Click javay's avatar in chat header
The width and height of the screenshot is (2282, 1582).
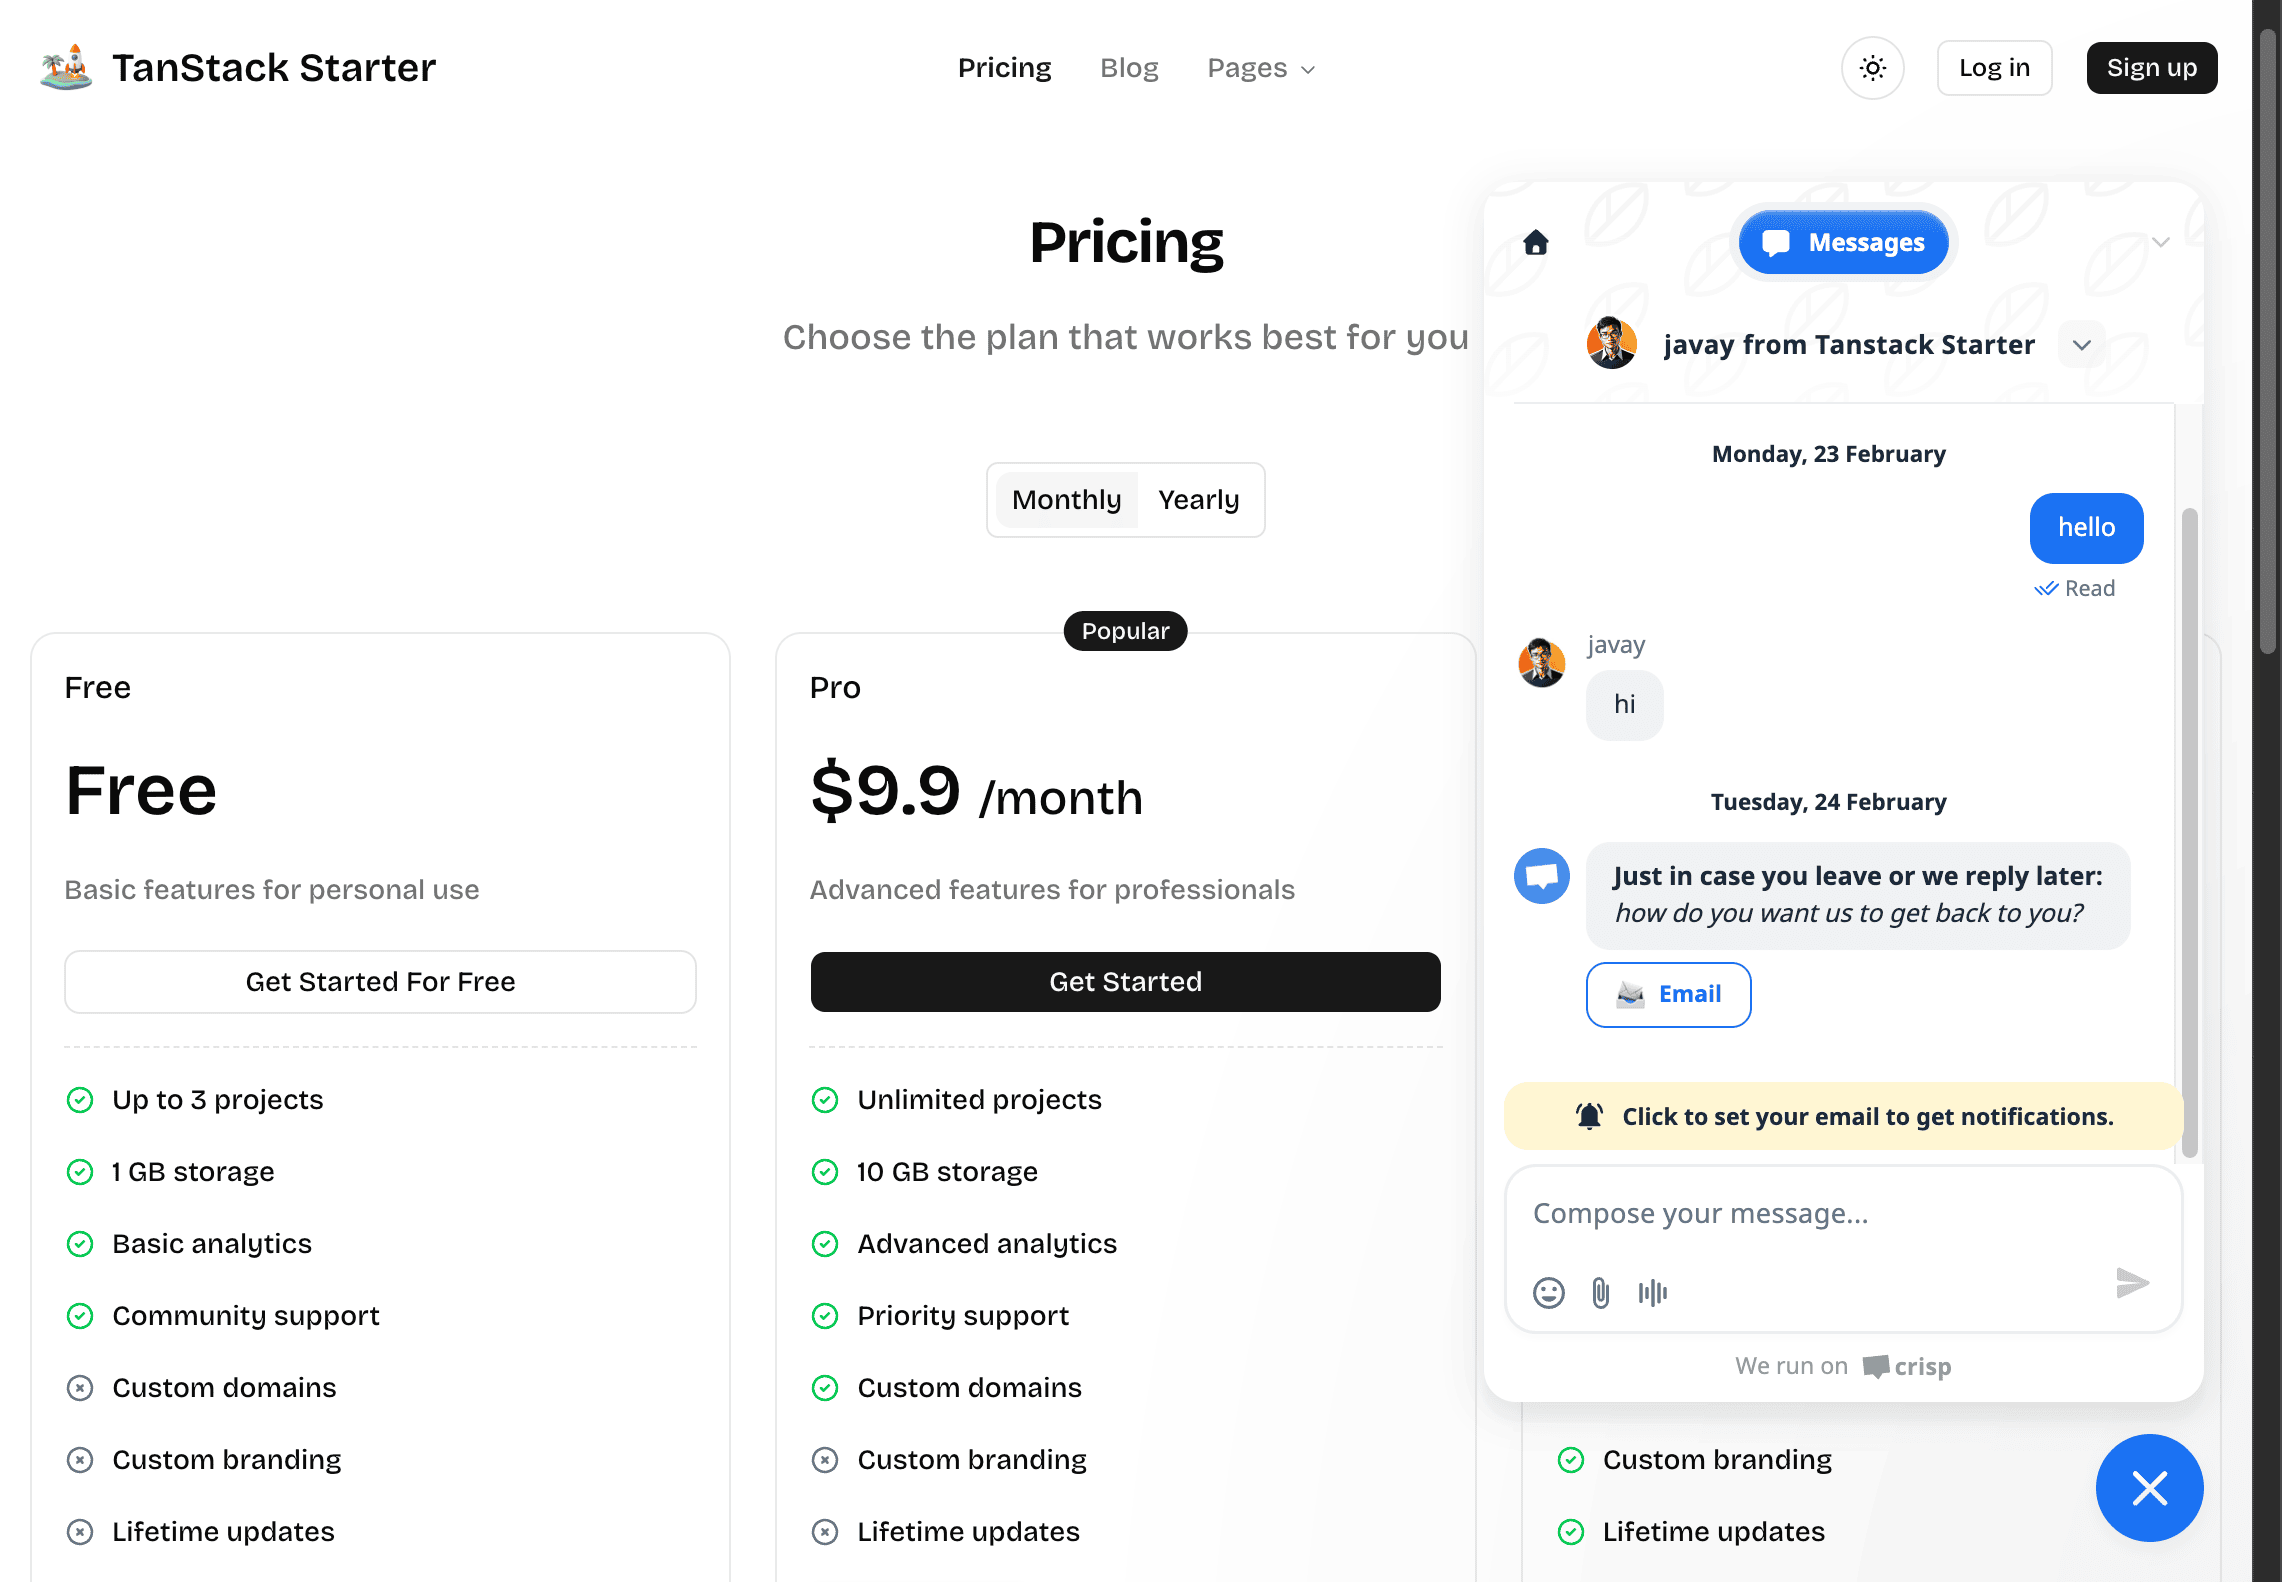[x=1612, y=344]
